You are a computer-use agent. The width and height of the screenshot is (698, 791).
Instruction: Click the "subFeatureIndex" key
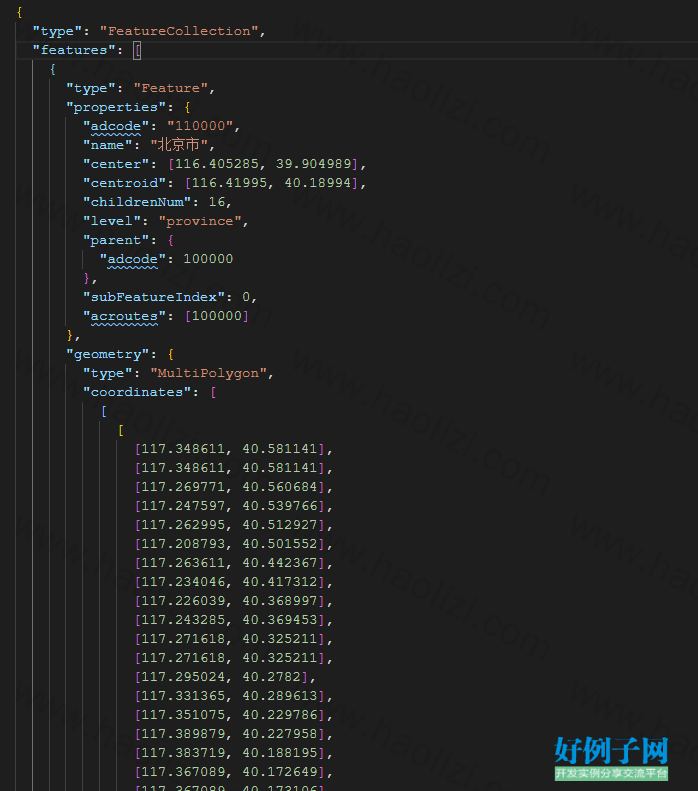point(153,297)
